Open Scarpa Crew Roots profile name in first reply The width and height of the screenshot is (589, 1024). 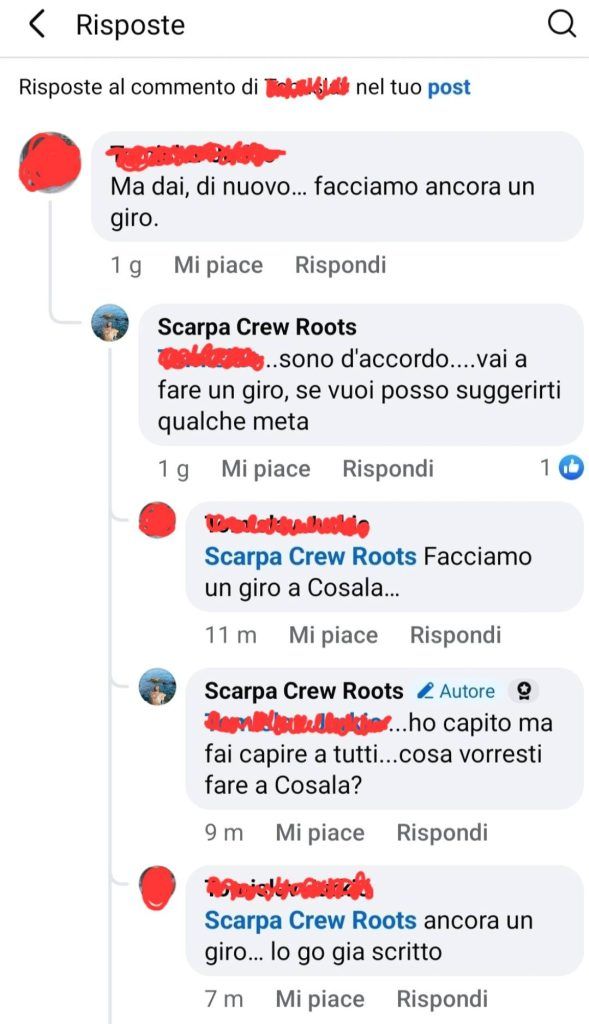pos(257,327)
